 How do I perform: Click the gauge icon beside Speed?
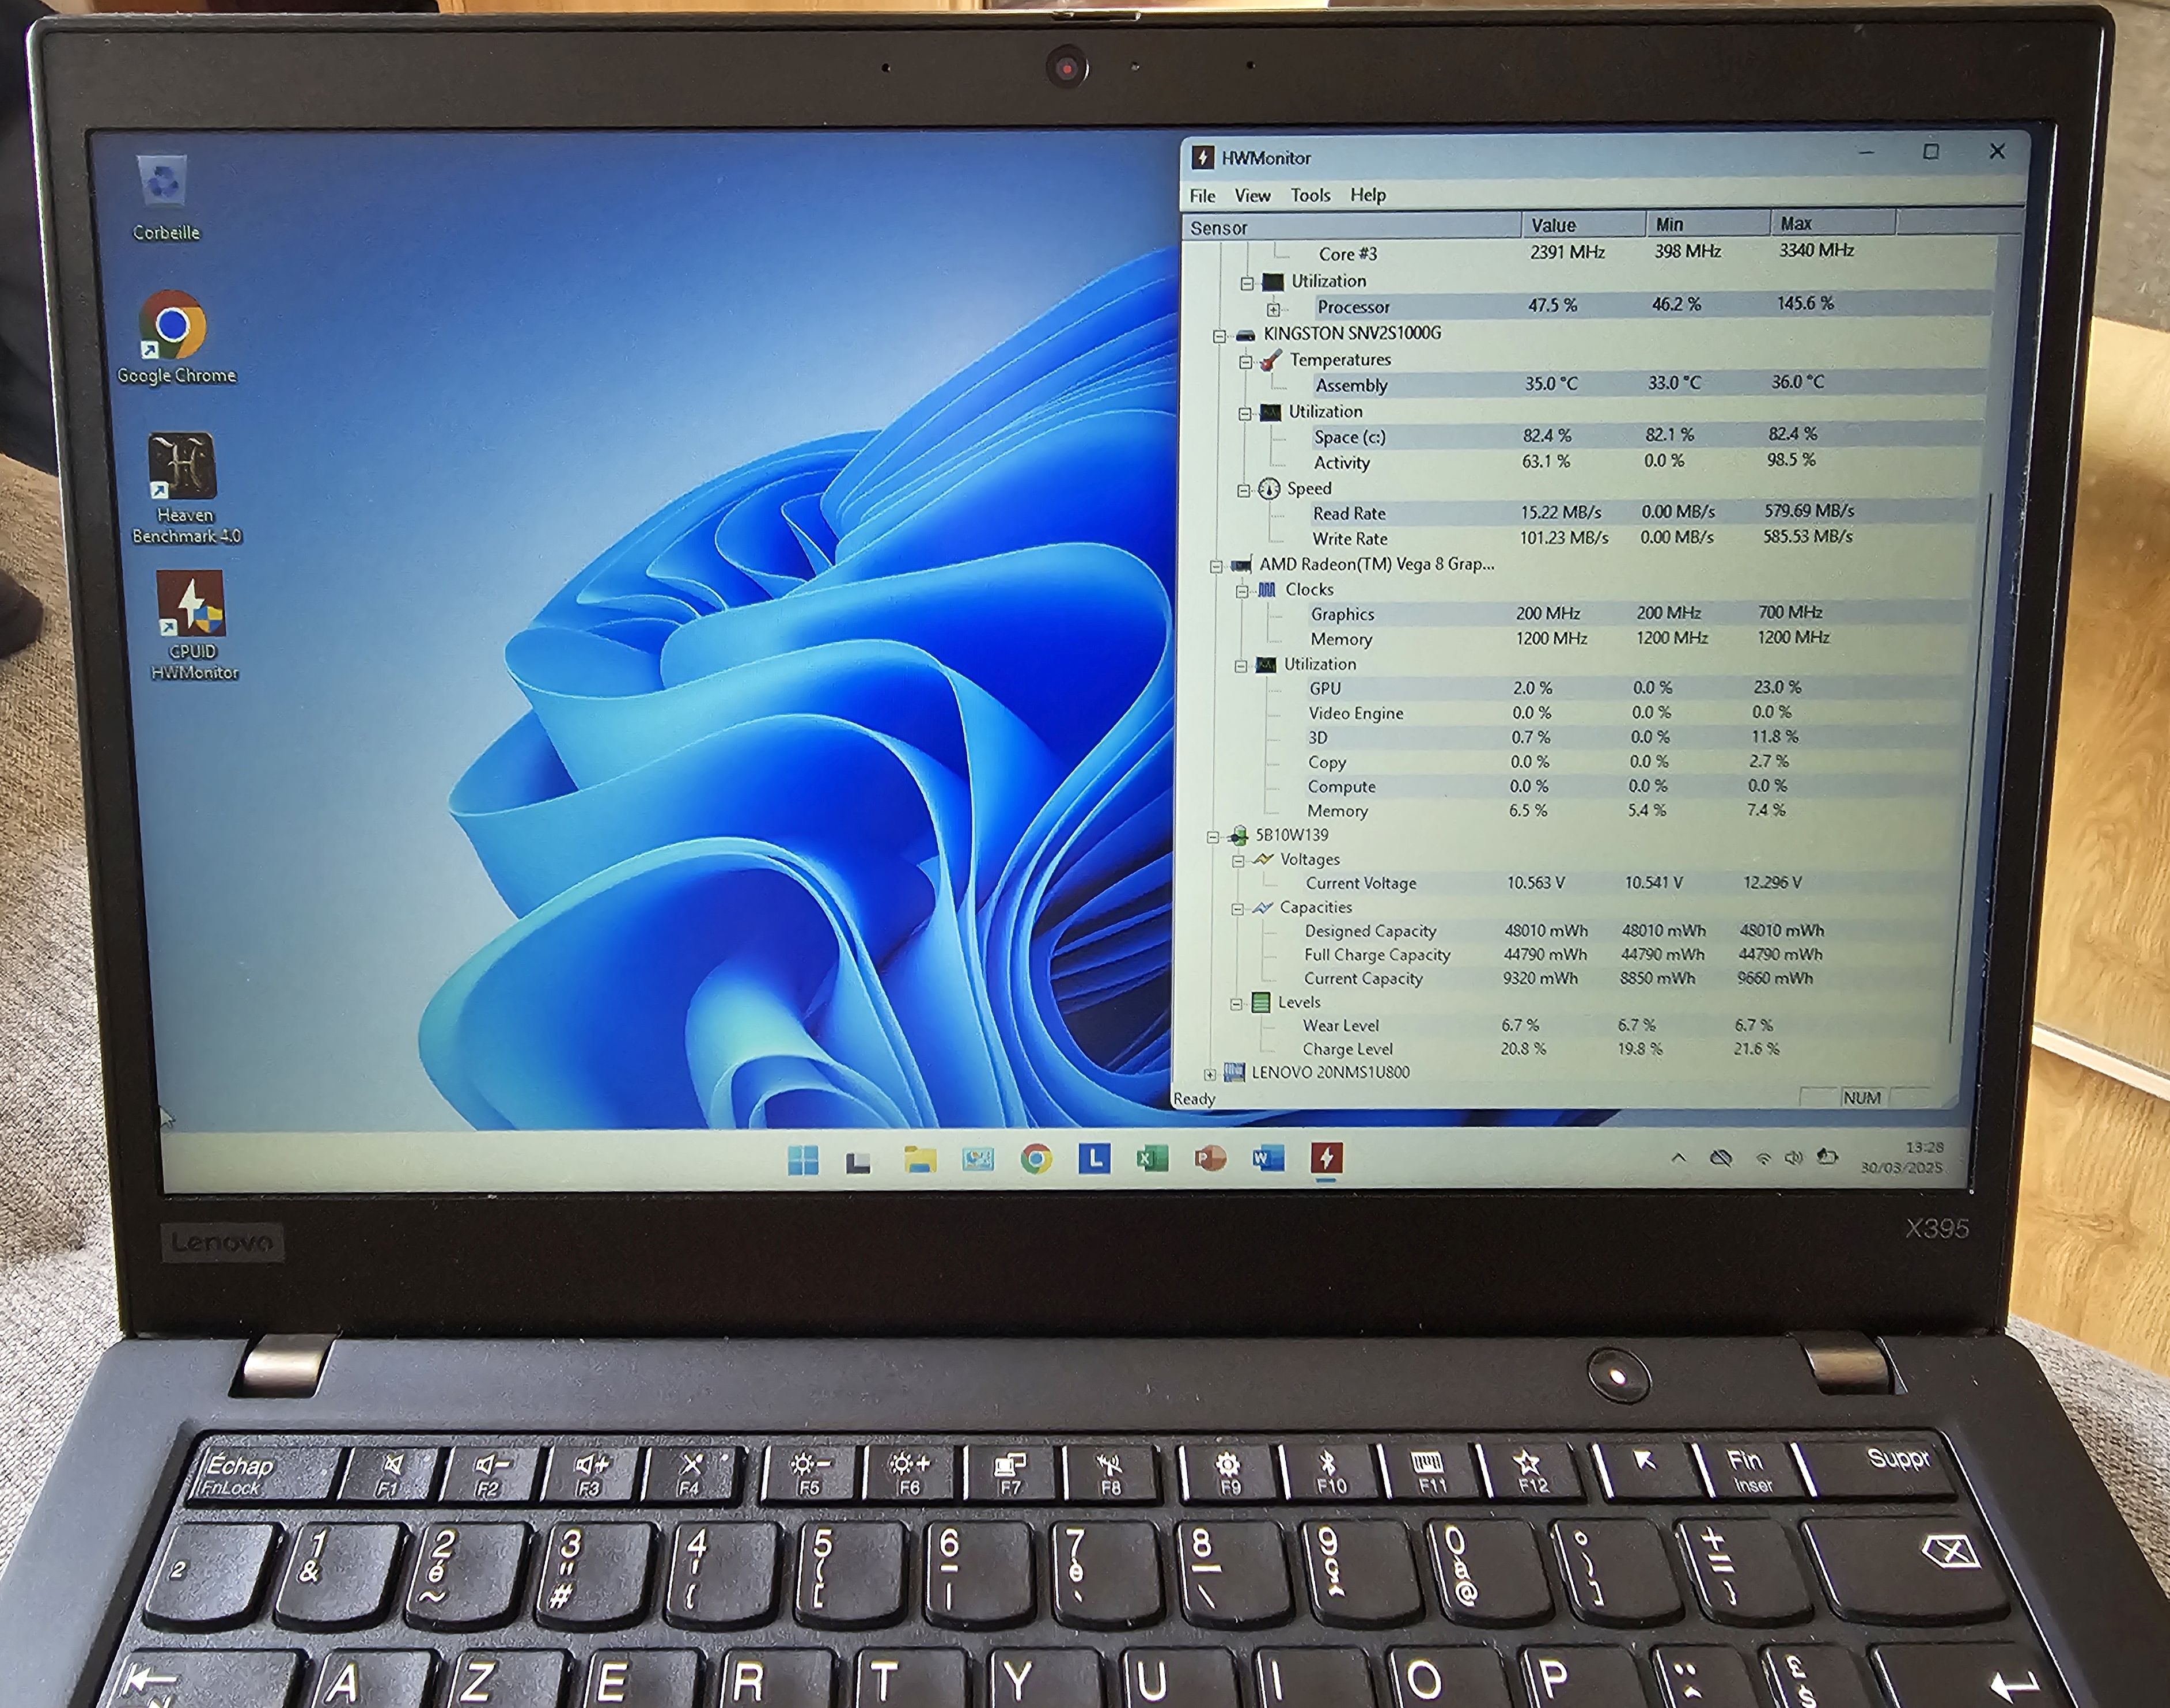[1269, 489]
